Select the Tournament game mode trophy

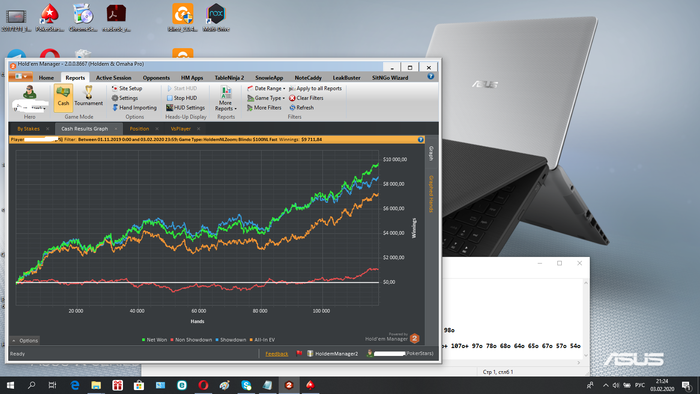[88, 96]
